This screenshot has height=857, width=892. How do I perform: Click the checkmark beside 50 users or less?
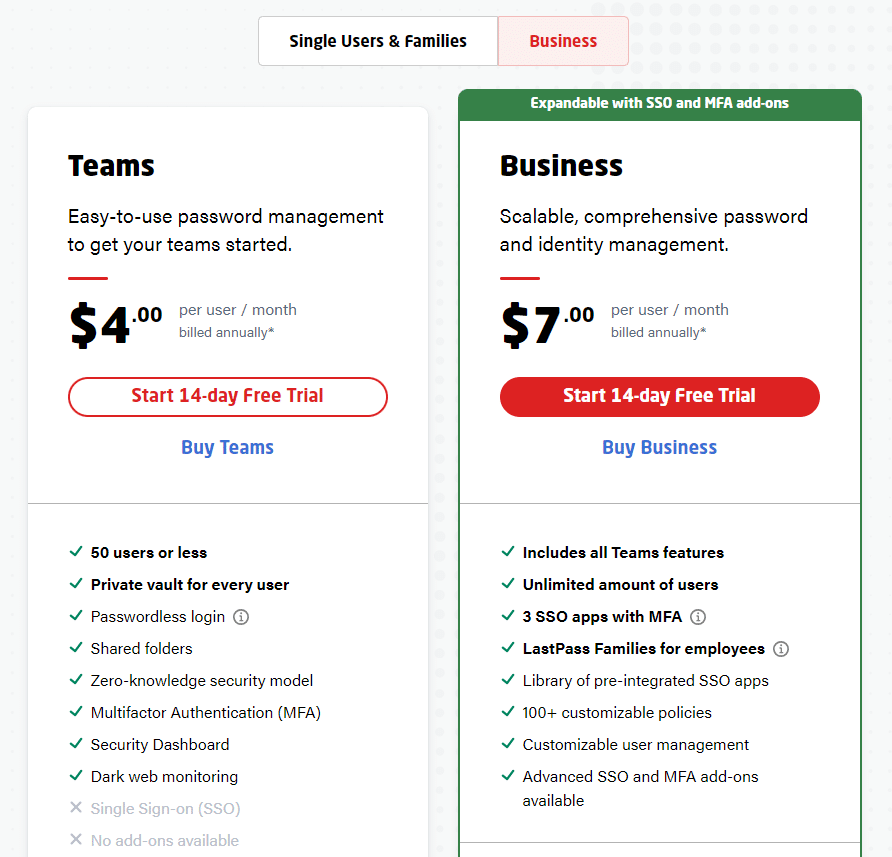[x=76, y=551]
